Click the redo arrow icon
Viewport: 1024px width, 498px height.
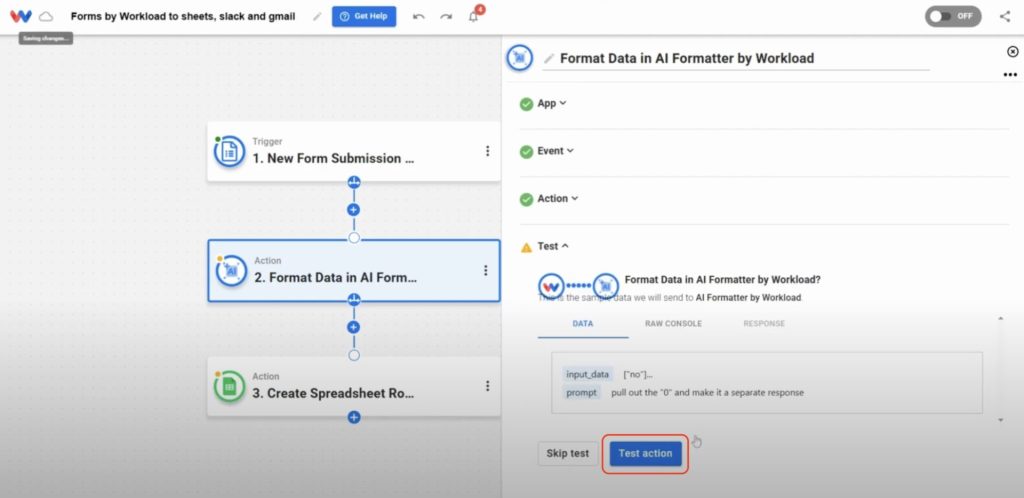446,17
